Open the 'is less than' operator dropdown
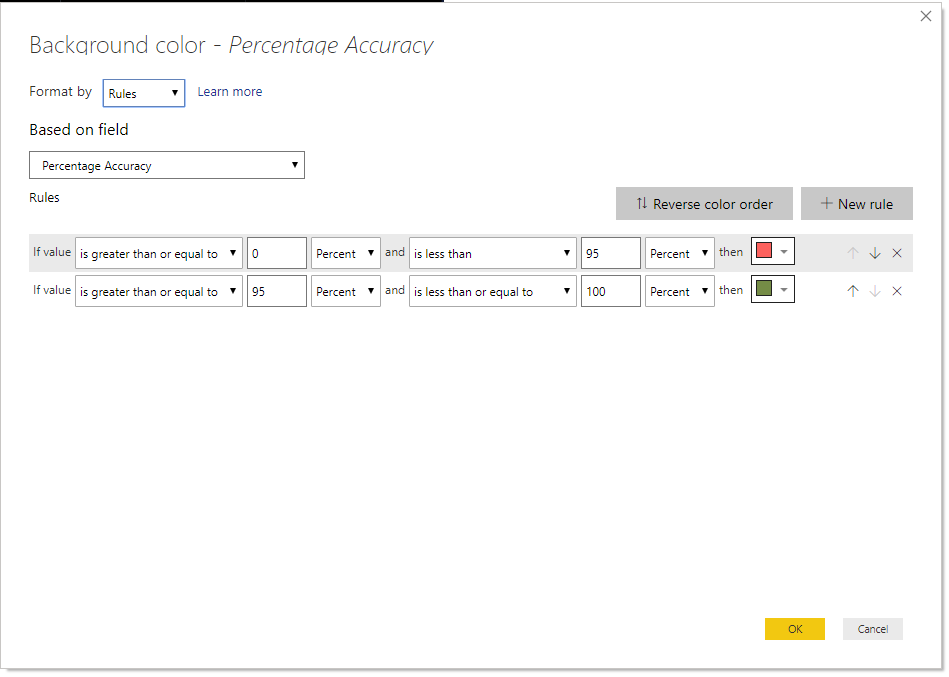Screen dimensions: 949x677 (x=493, y=253)
